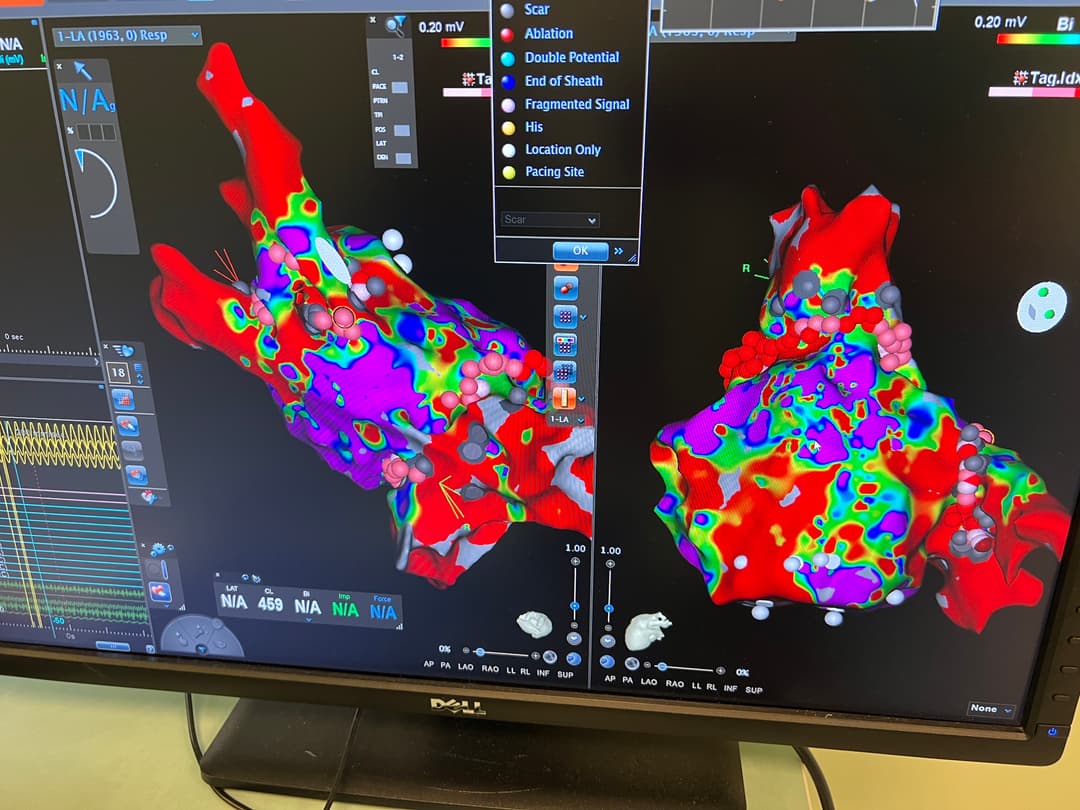Click the blue arrow icon in catheter panel
1080x810 pixels.
point(83,70)
